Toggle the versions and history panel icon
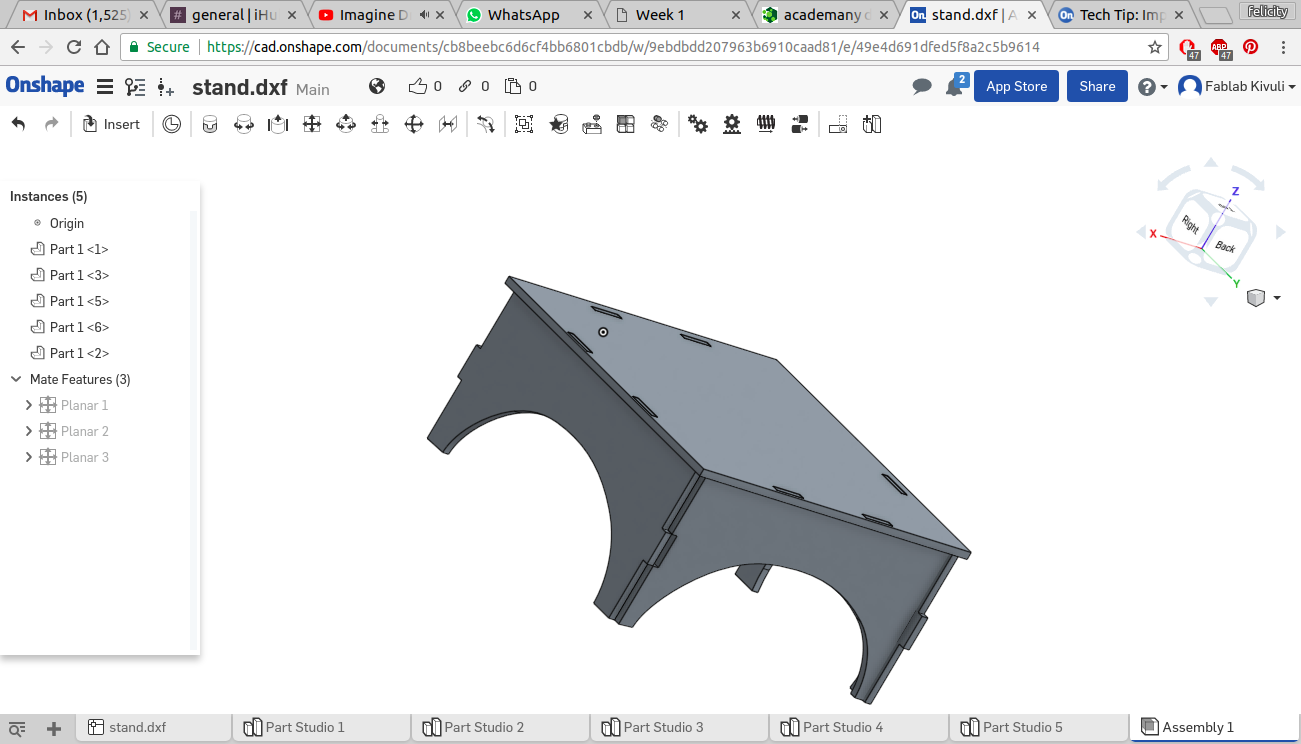 pyautogui.click(x=134, y=87)
